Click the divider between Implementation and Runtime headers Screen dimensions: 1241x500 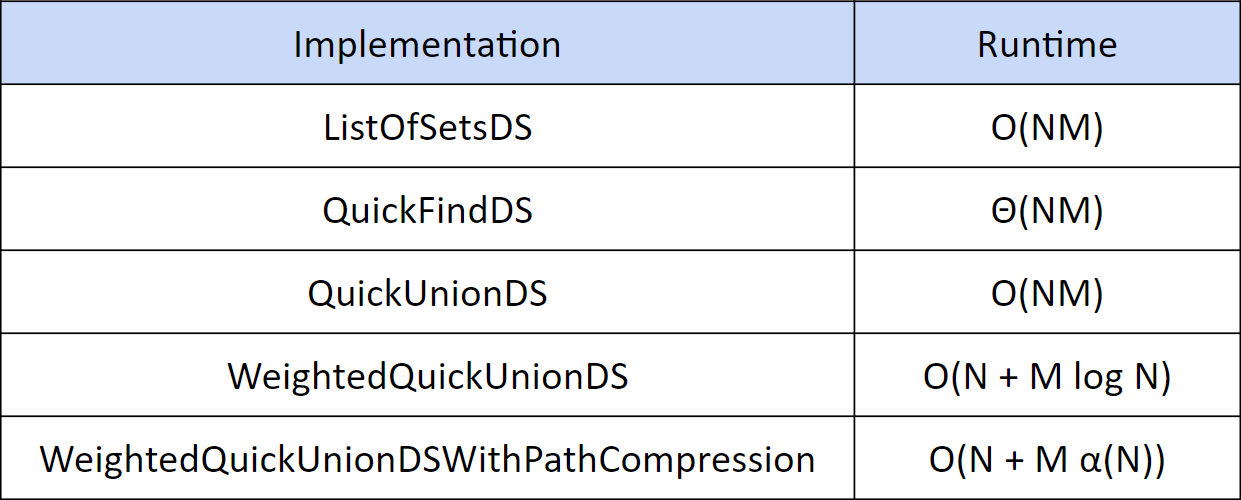coord(854,43)
